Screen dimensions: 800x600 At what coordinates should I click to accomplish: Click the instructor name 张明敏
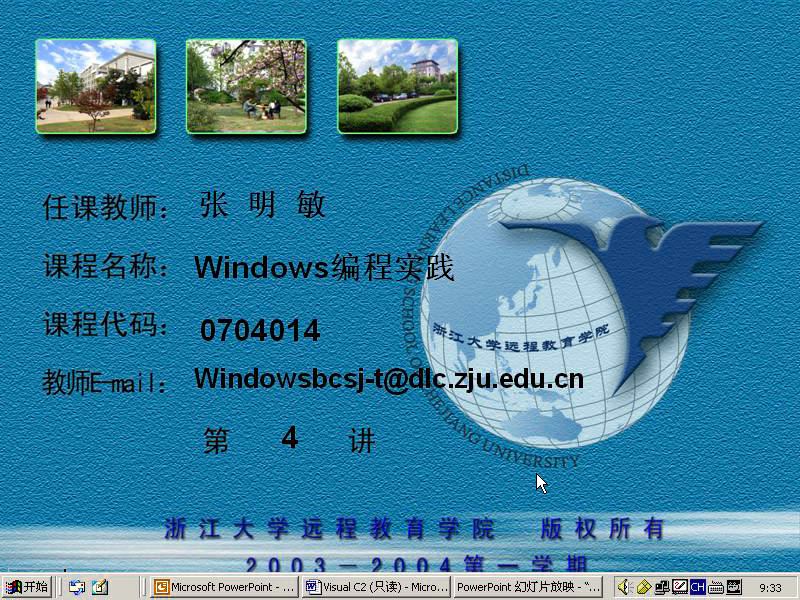262,205
